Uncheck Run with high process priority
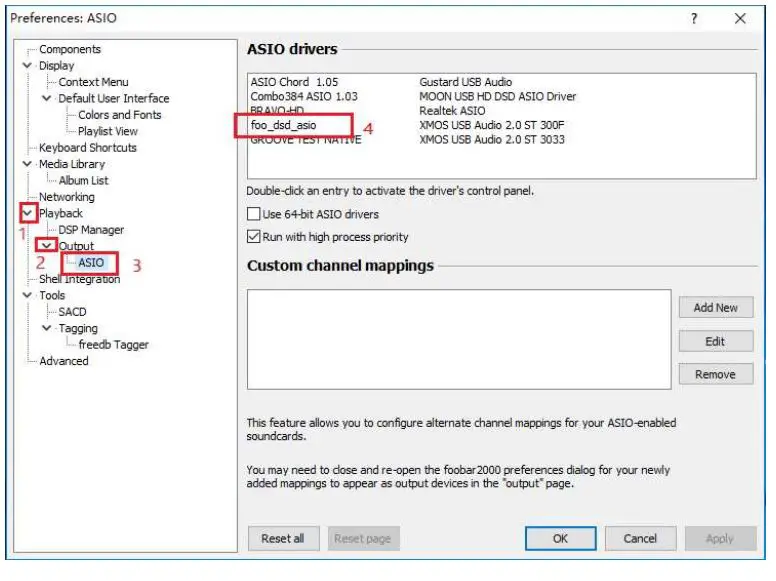Image resolution: width=776 pixels, height=581 pixels. click(253, 237)
